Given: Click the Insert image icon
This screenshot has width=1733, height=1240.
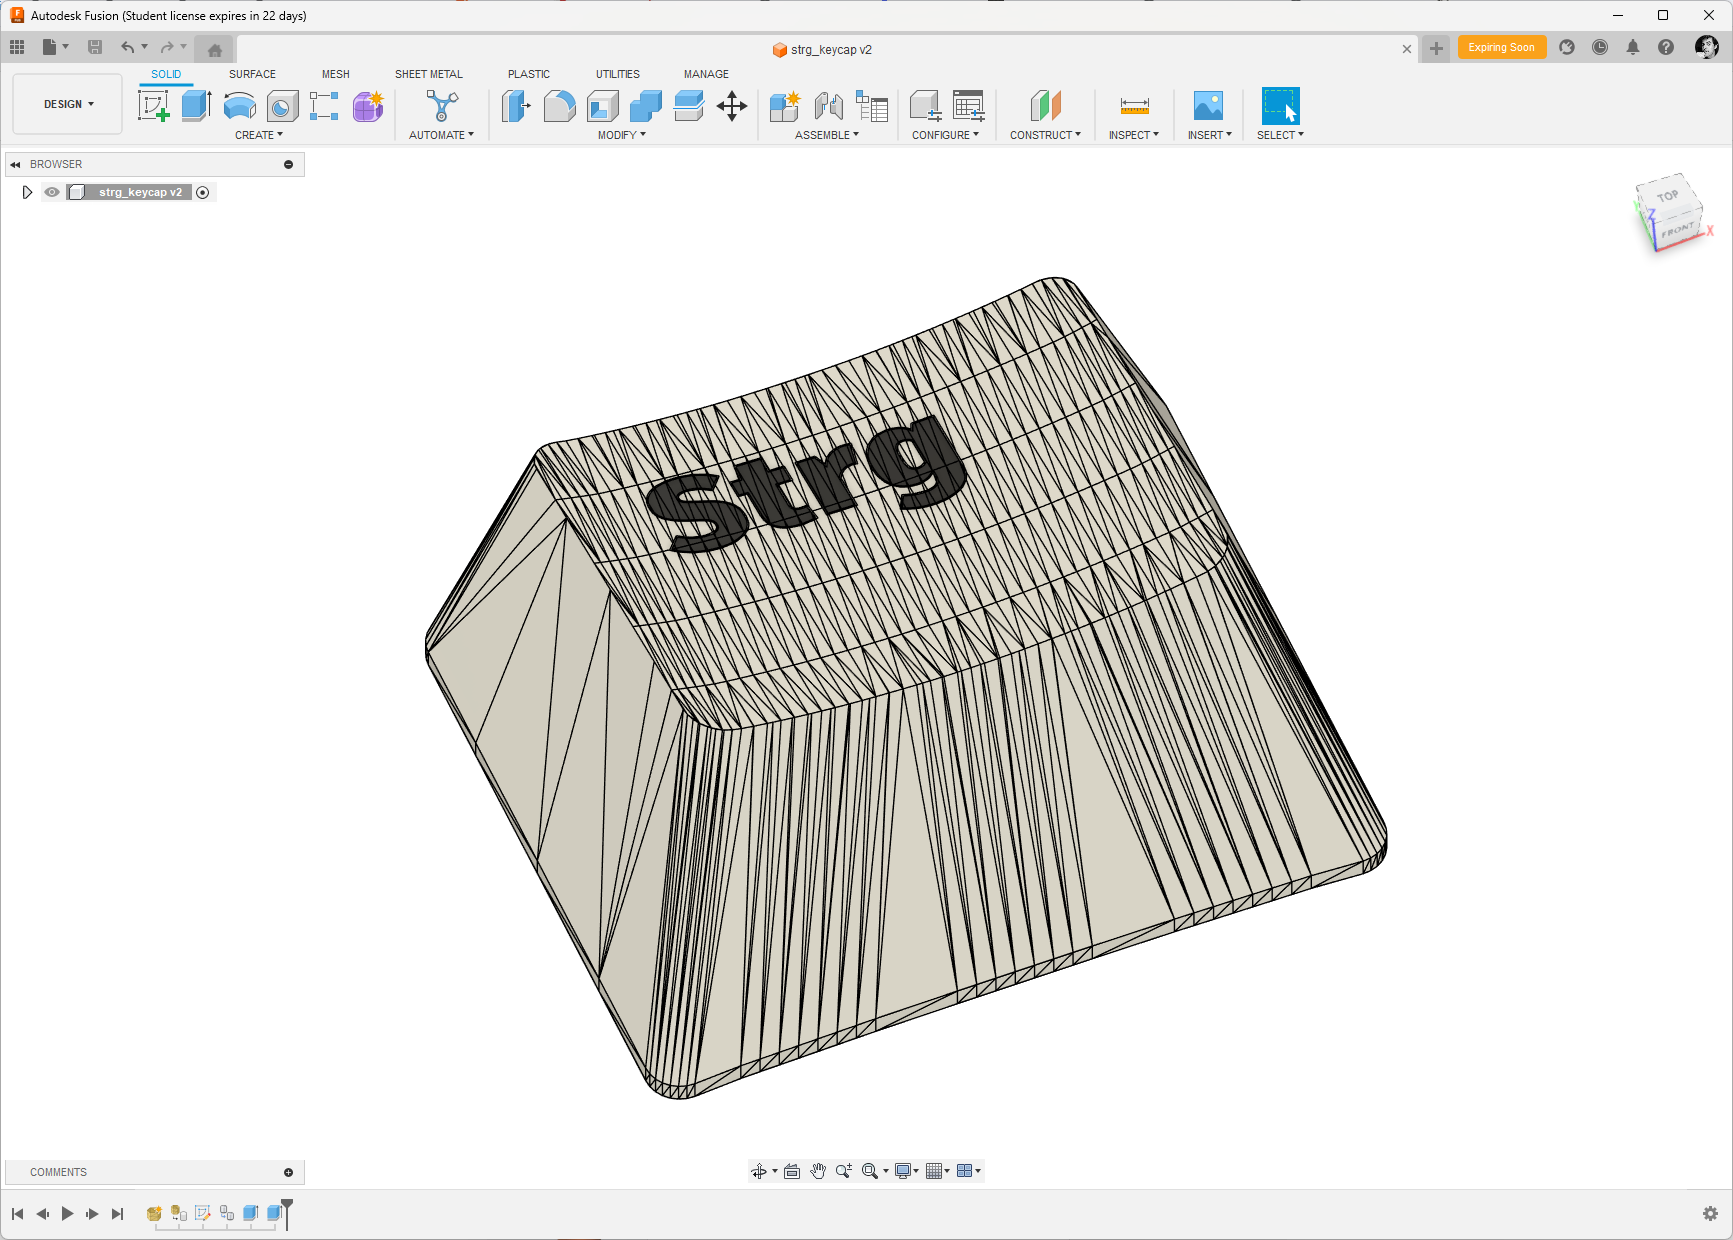Looking at the screenshot, I should [x=1208, y=106].
